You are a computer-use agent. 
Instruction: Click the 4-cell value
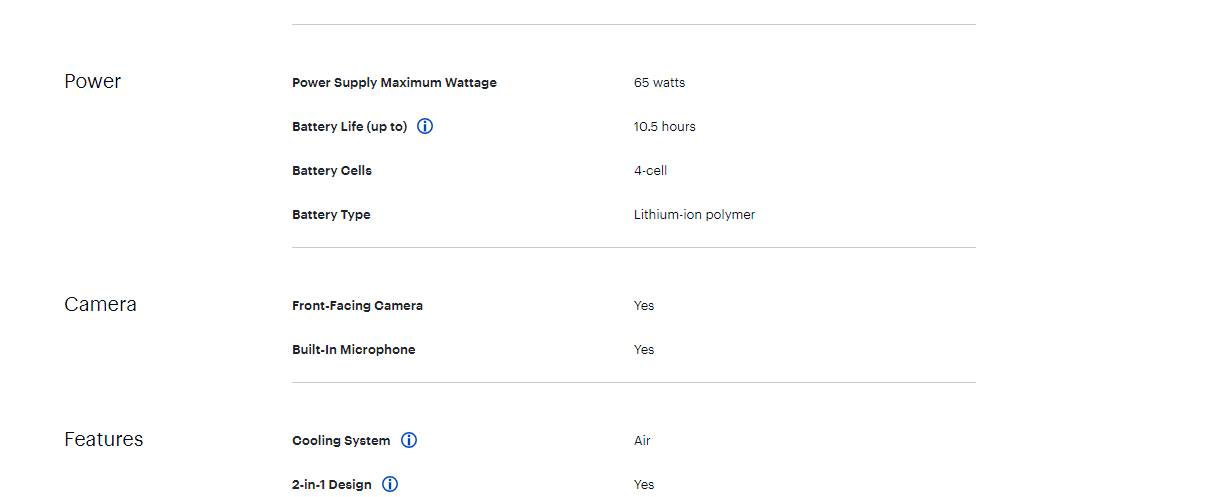650,170
